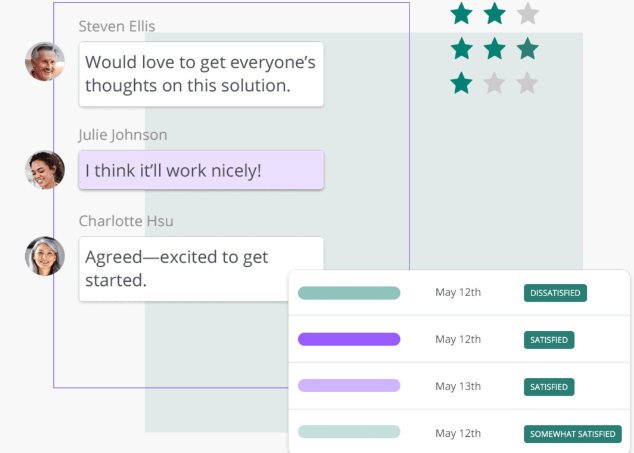Click the teal bar in the DISSATISFIED row

(x=349, y=293)
